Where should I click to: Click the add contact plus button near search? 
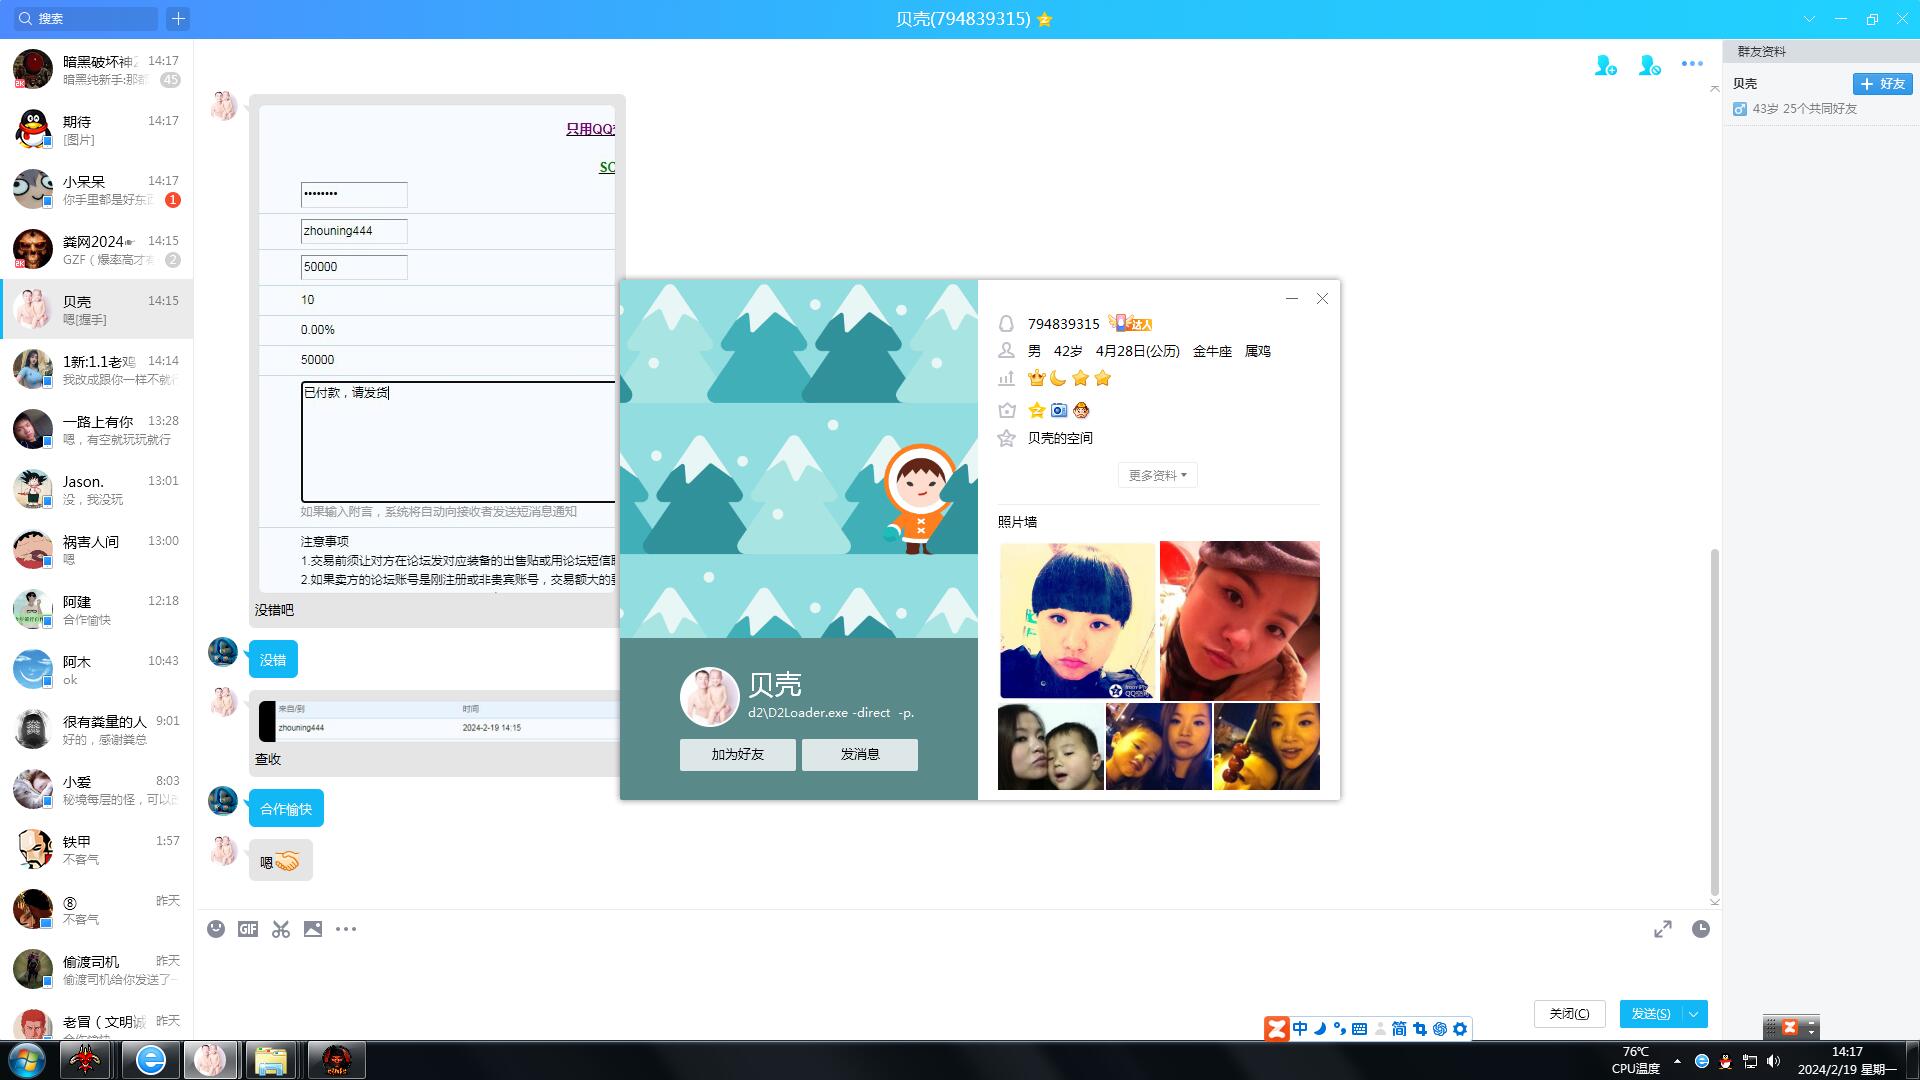(x=178, y=18)
